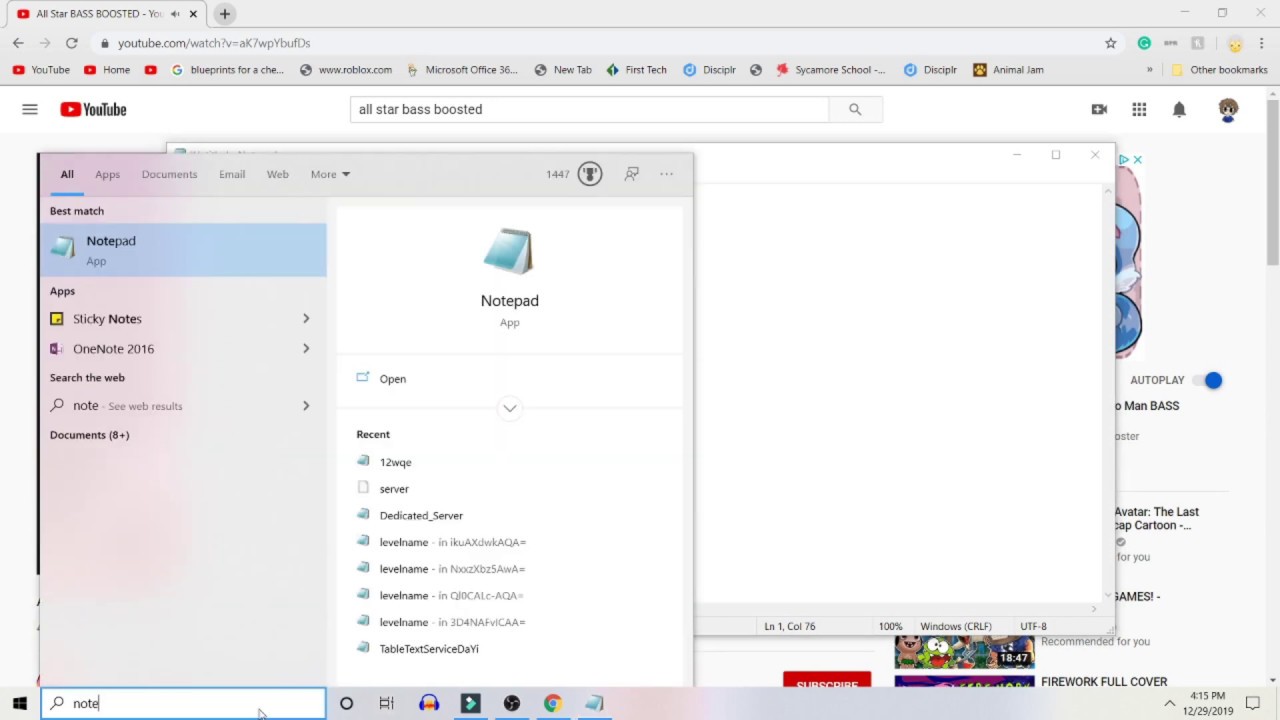Open the headphones app on taskbar
1280x720 pixels.
click(x=429, y=703)
